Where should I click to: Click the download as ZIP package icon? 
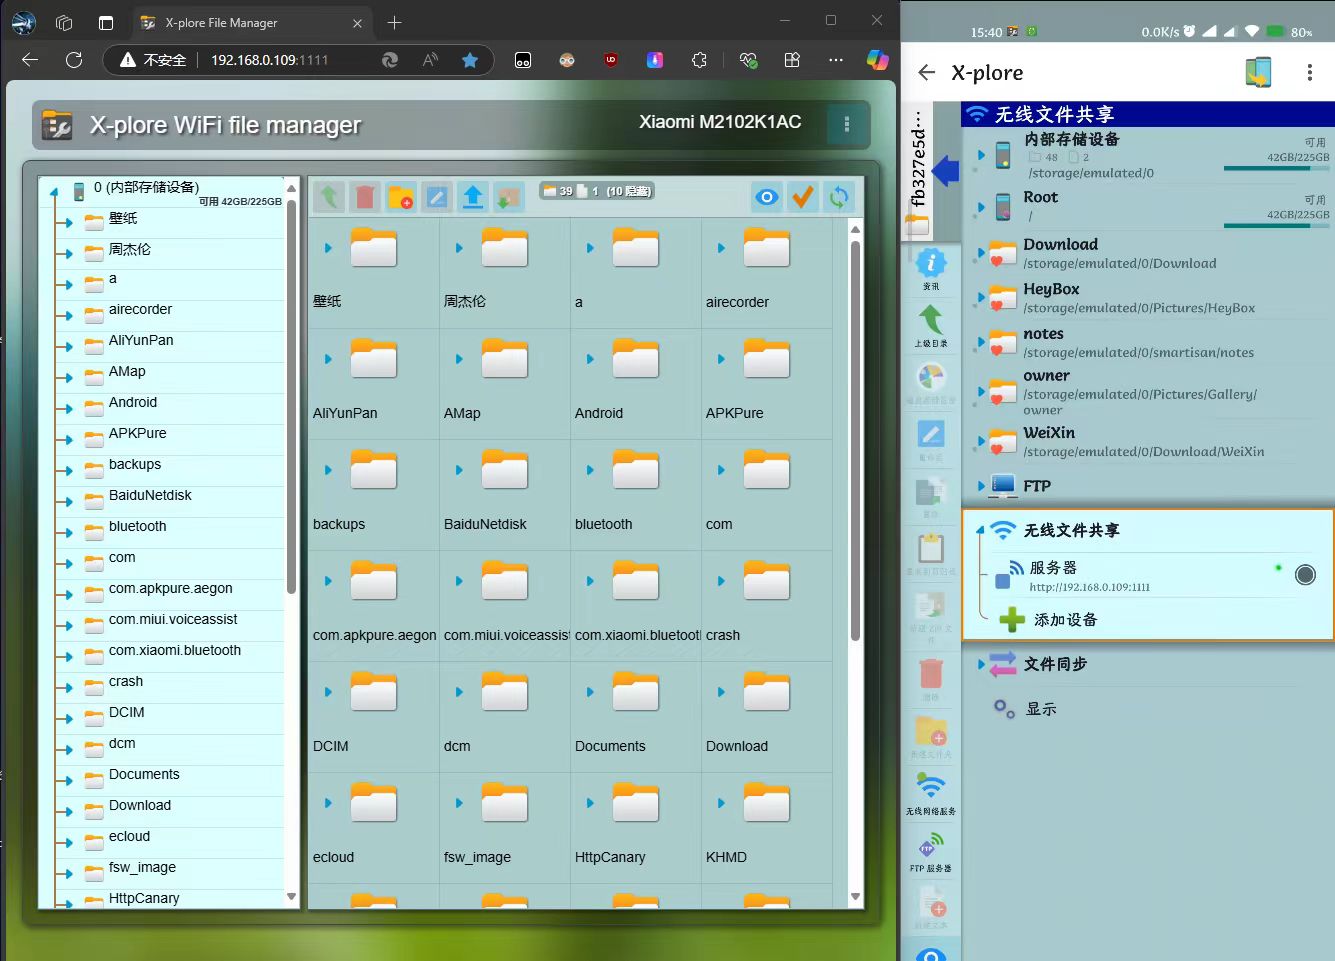pos(509,197)
